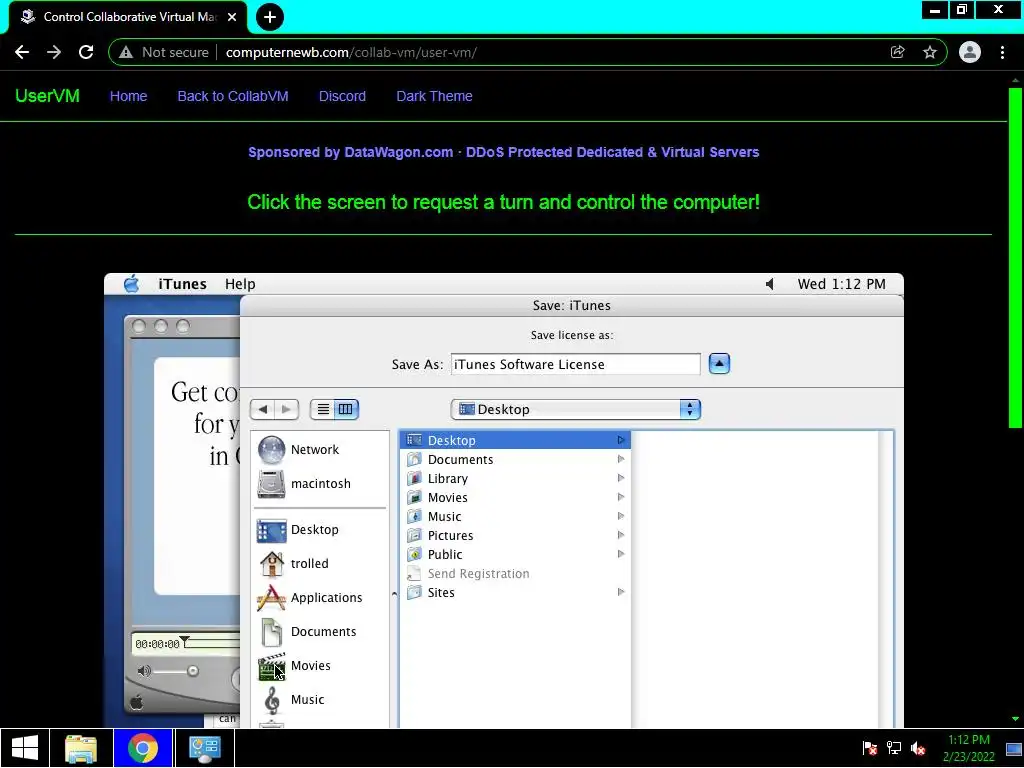Open the Help menu in the Mac menu bar

[240, 284]
